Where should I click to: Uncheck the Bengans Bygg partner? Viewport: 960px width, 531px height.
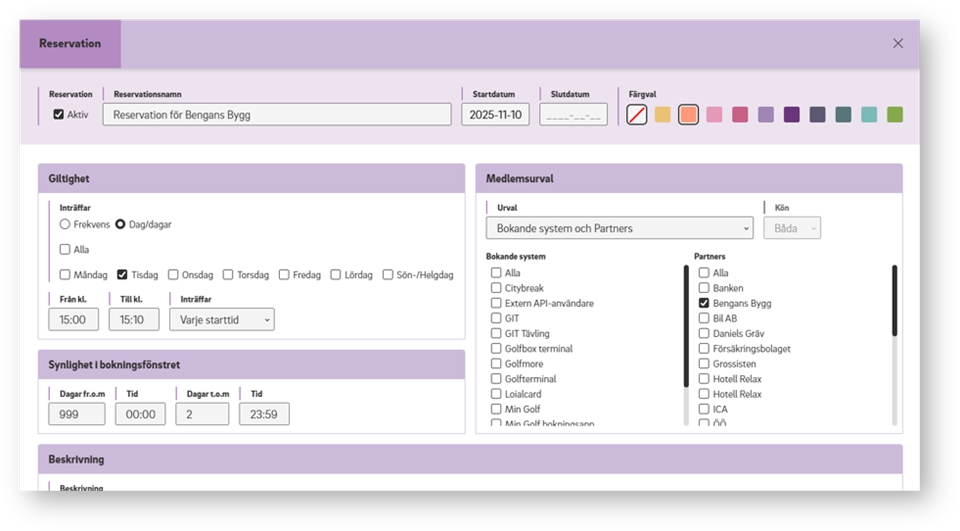pos(704,303)
